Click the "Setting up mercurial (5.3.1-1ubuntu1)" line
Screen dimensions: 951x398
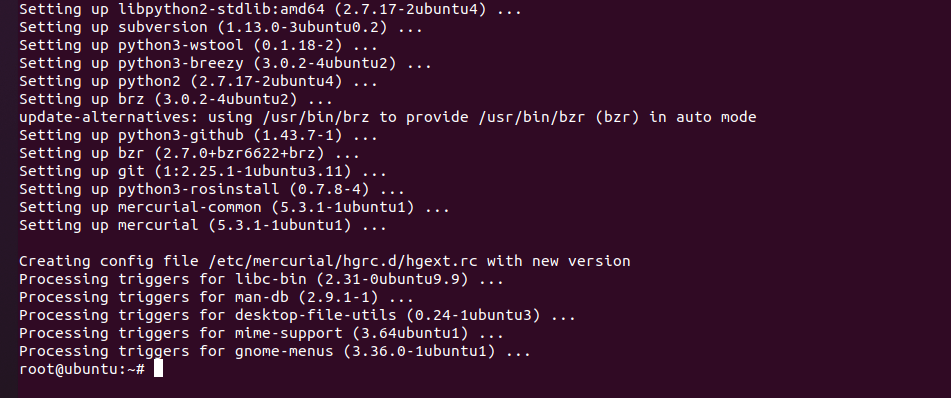pyautogui.click(x=203, y=226)
